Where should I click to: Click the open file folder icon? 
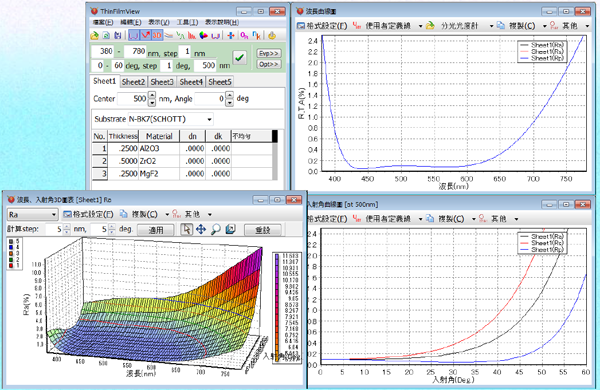tap(94, 36)
